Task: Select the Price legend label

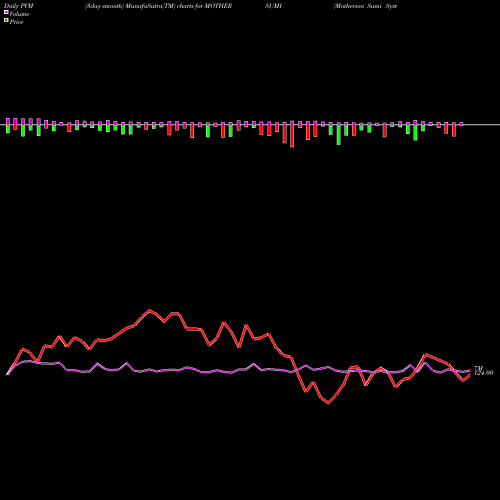Action: (x=16, y=22)
